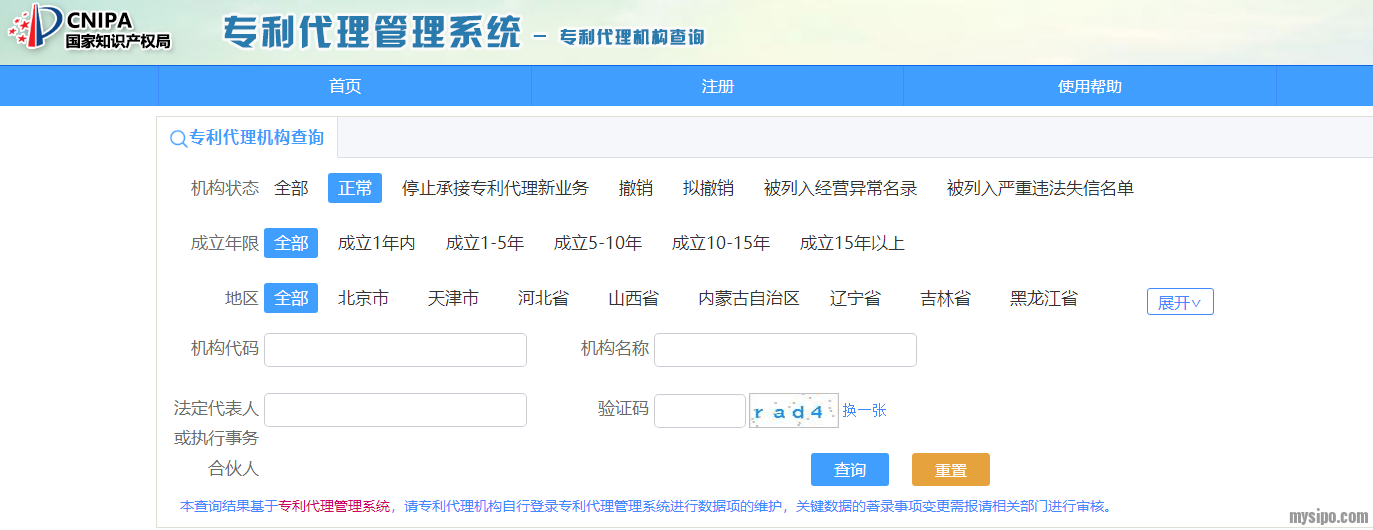Expand the region list with 展开
Image resolution: width=1373 pixels, height=530 pixels.
tap(1179, 302)
